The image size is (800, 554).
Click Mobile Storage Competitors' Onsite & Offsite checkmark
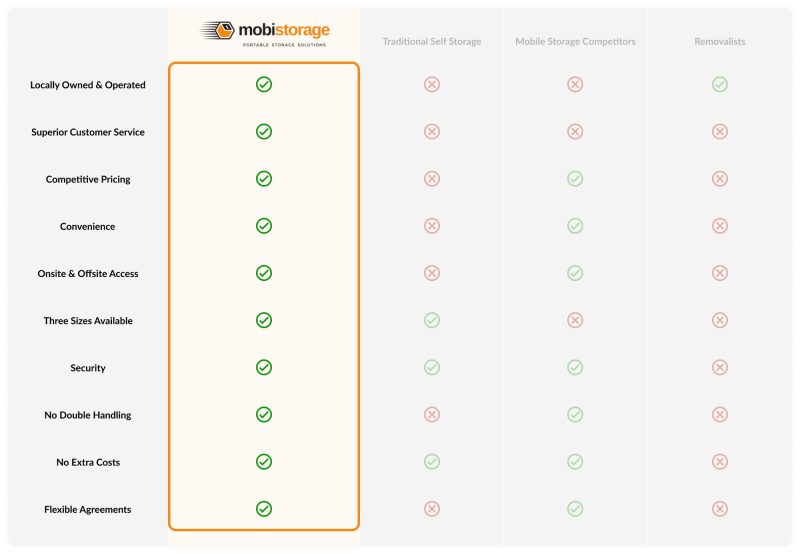[575, 273]
